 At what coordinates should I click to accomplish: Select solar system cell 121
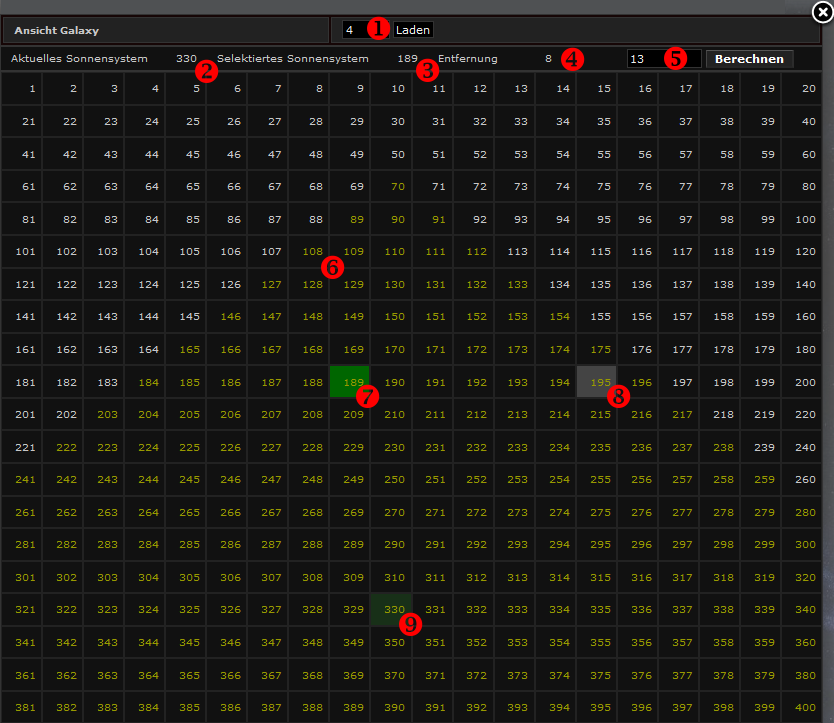point(22,284)
